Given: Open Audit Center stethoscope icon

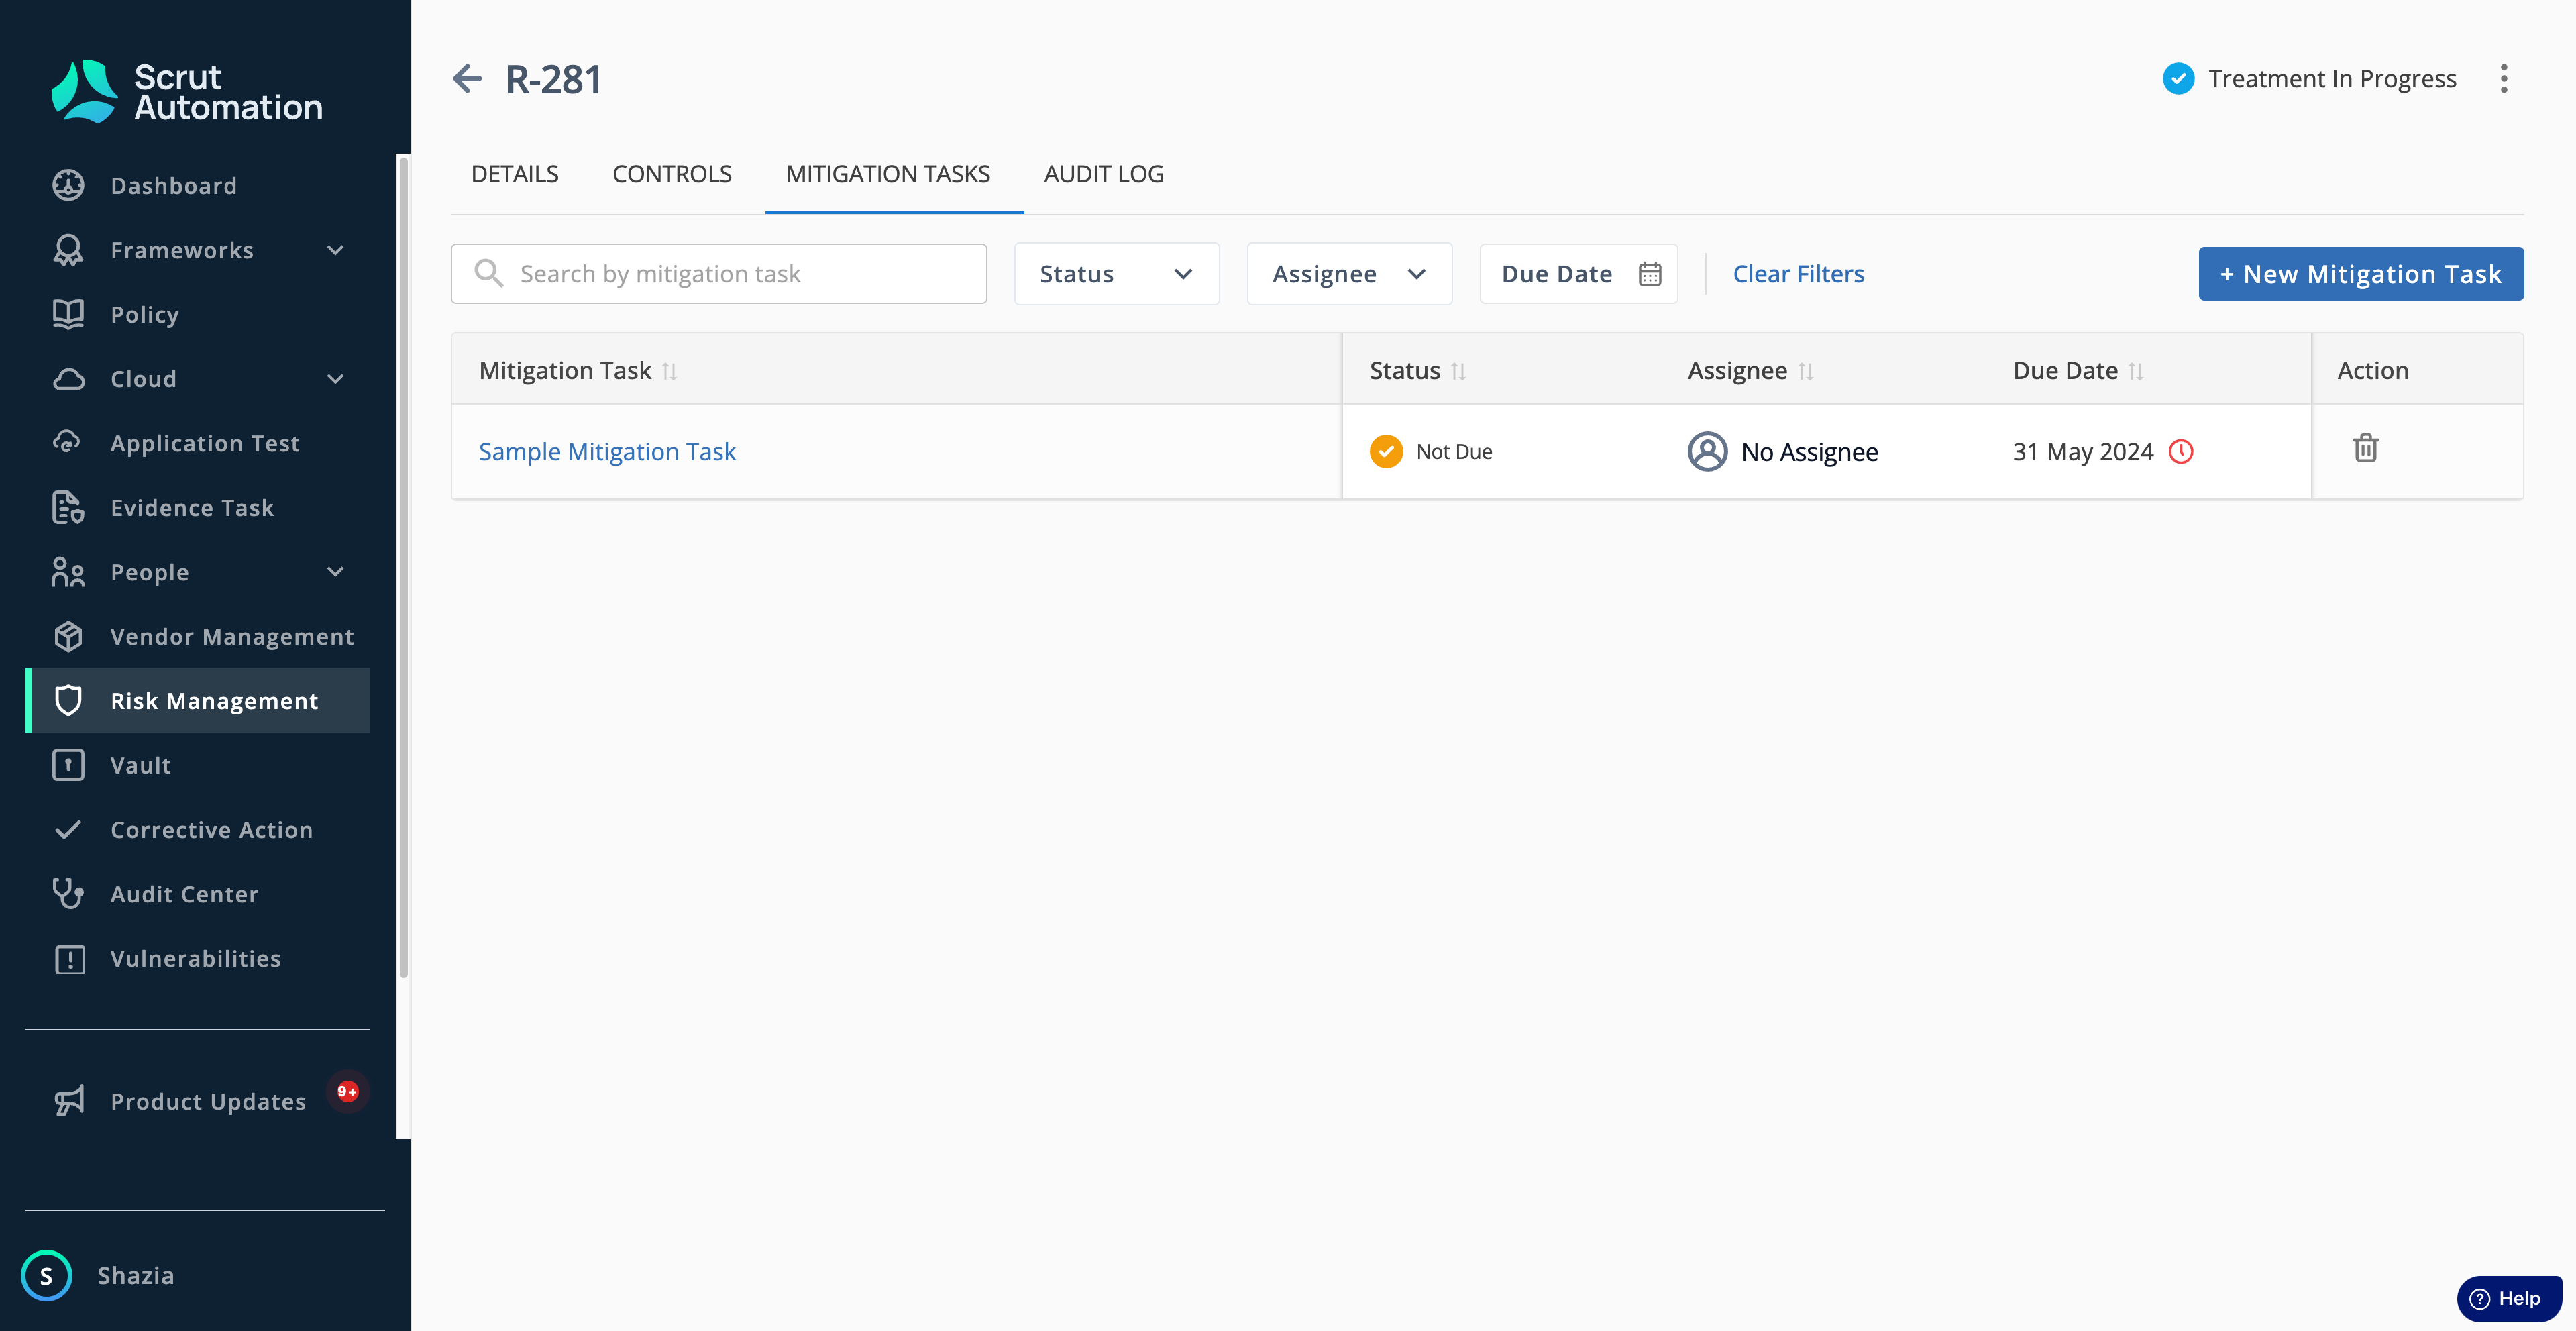Looking at the screenshot, I should point(68,894).
